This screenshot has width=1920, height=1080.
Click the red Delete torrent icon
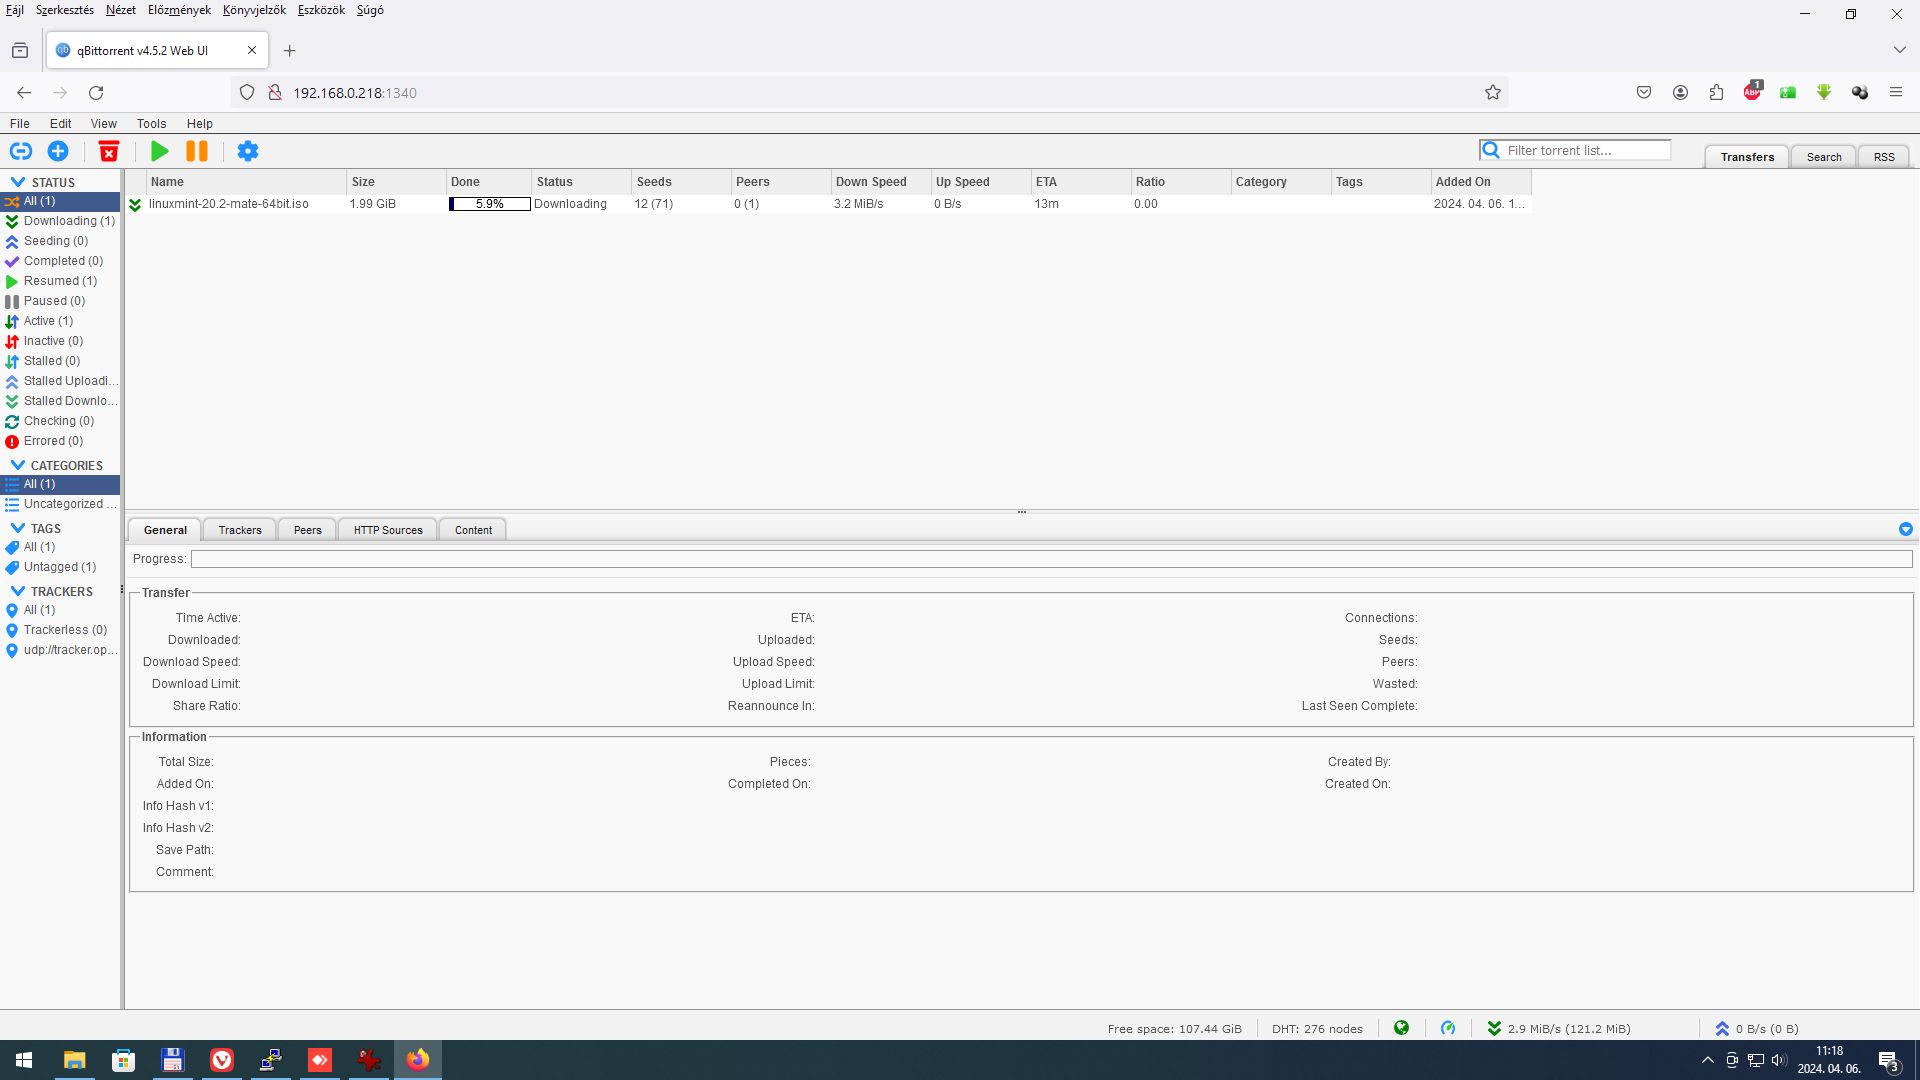(109, 151)
